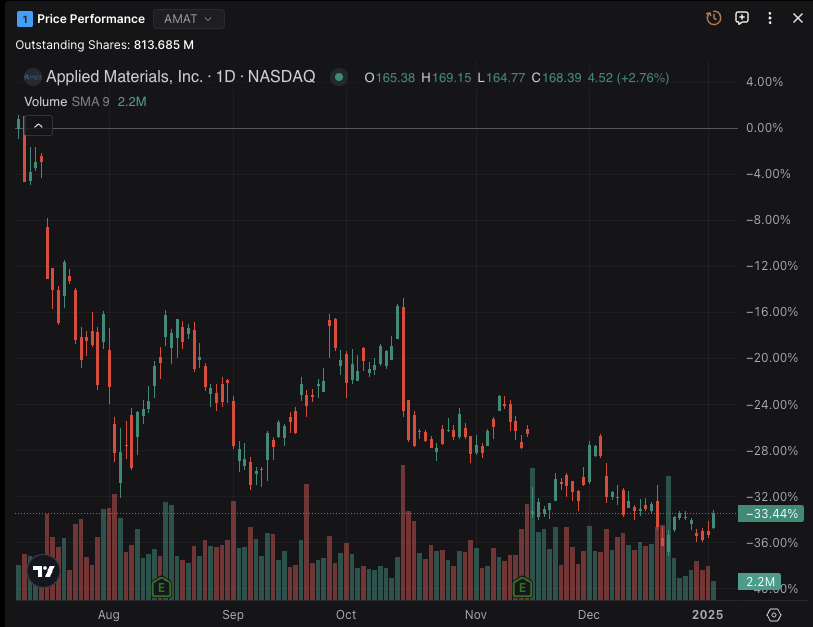The image size is (813, 627).
Task: Click the Dec time axis label
Action: tap(588, 615)
